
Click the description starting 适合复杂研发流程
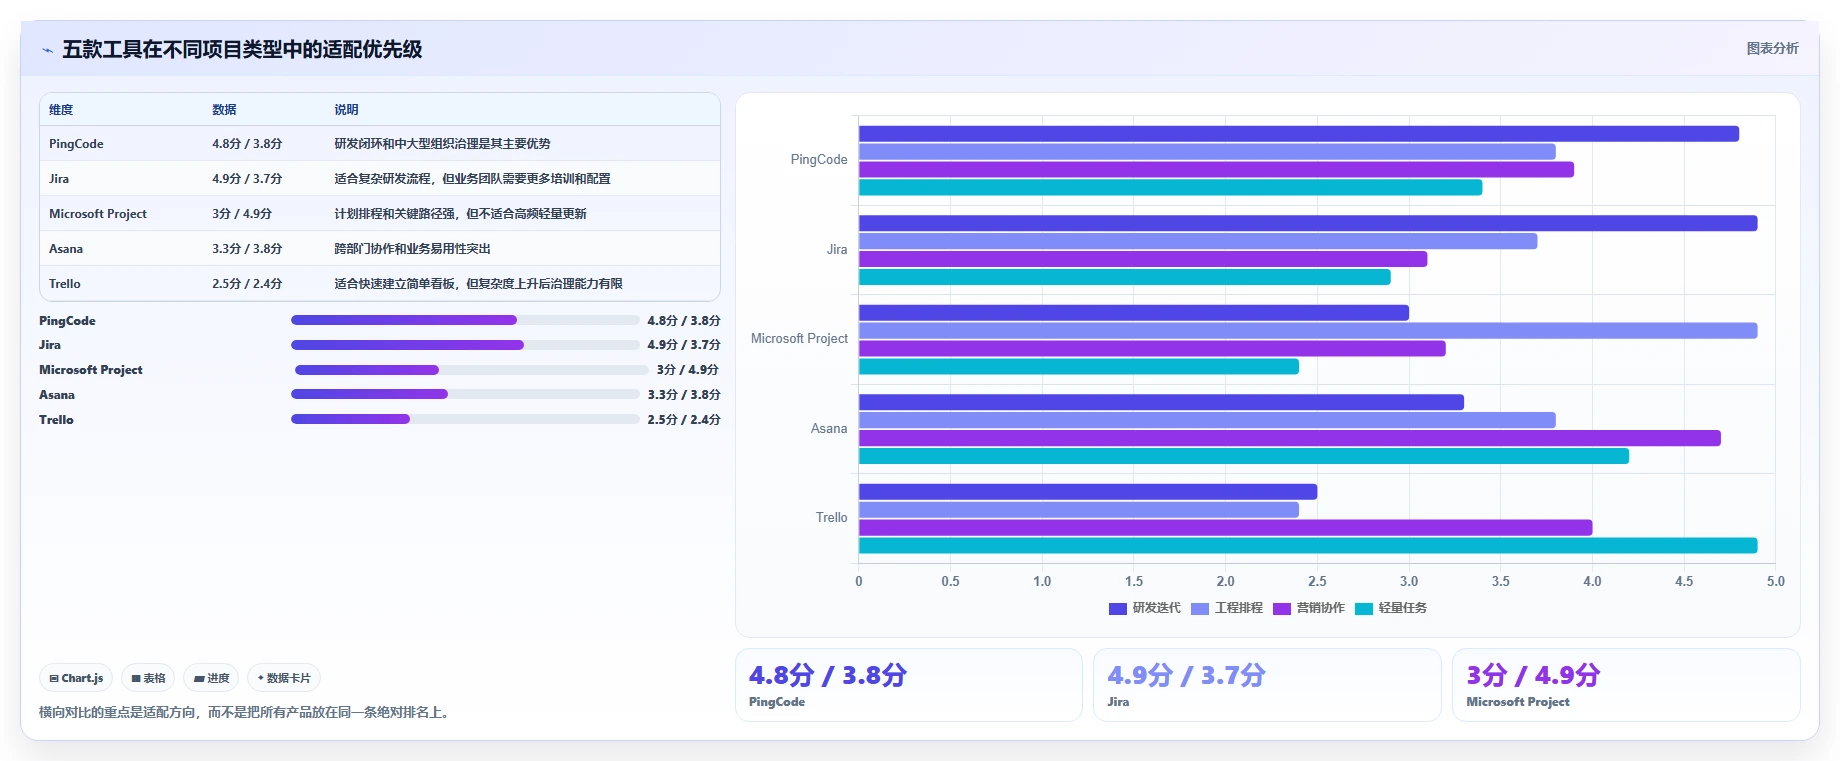click(x=472, y=179)
